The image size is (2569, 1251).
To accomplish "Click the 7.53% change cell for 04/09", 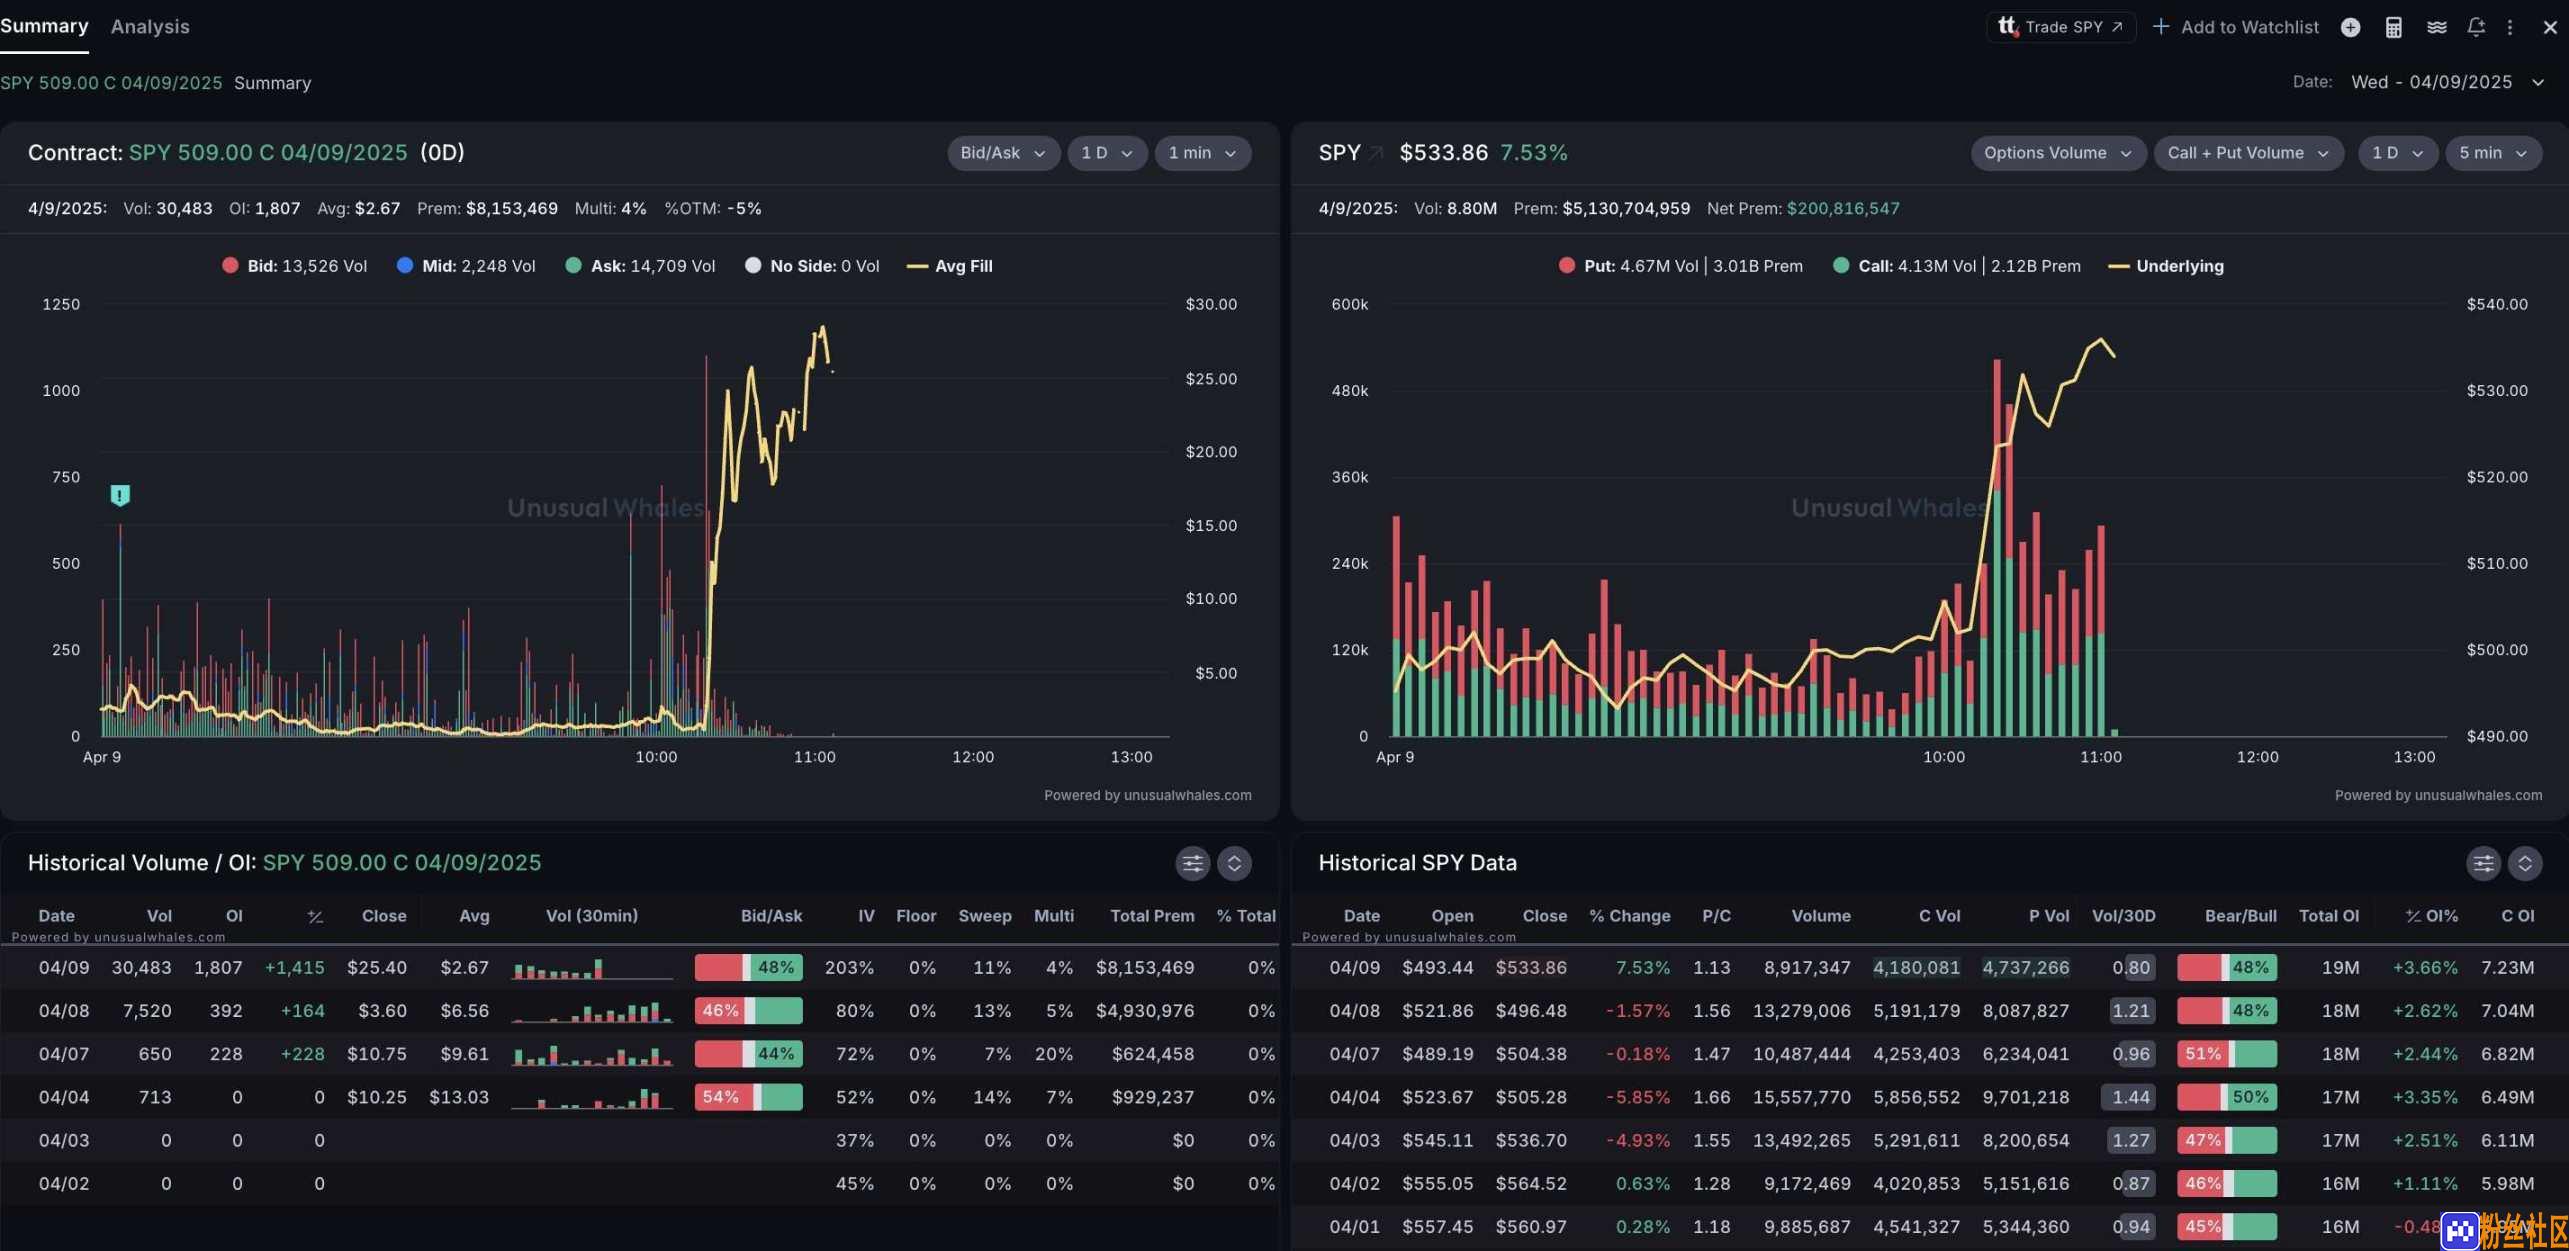I will point(1642,968).
